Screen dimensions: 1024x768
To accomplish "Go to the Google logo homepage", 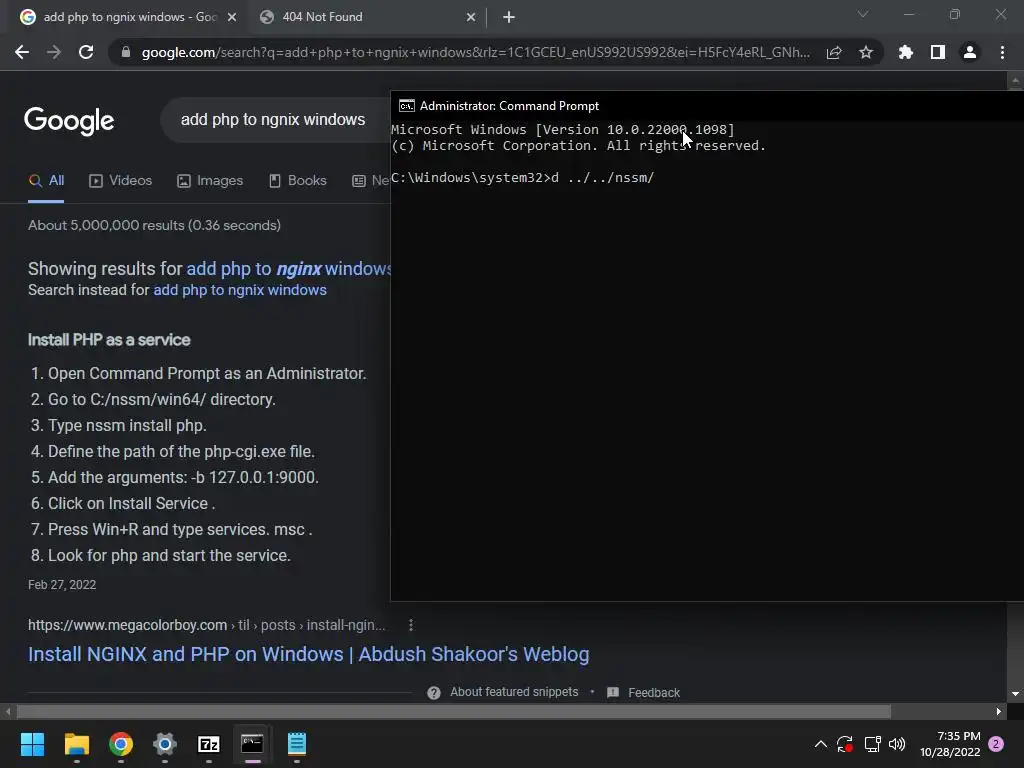I will click(x=69, y=121).
